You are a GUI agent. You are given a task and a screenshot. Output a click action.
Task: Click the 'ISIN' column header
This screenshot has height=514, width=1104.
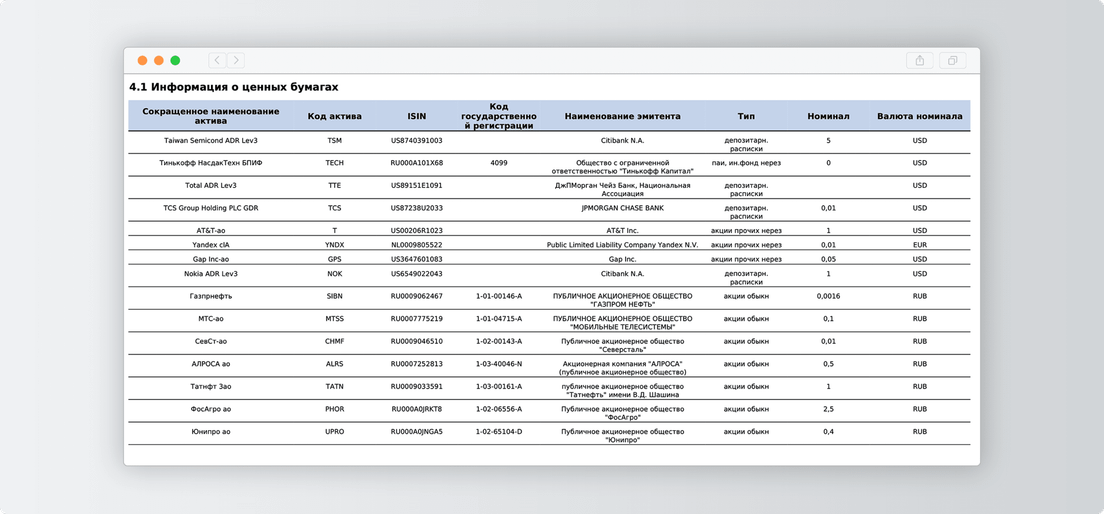coord(417,116)
